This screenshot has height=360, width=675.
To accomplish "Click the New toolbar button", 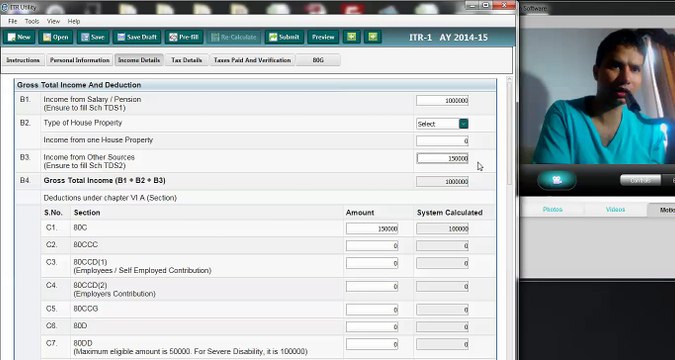I will coord(19,37).
